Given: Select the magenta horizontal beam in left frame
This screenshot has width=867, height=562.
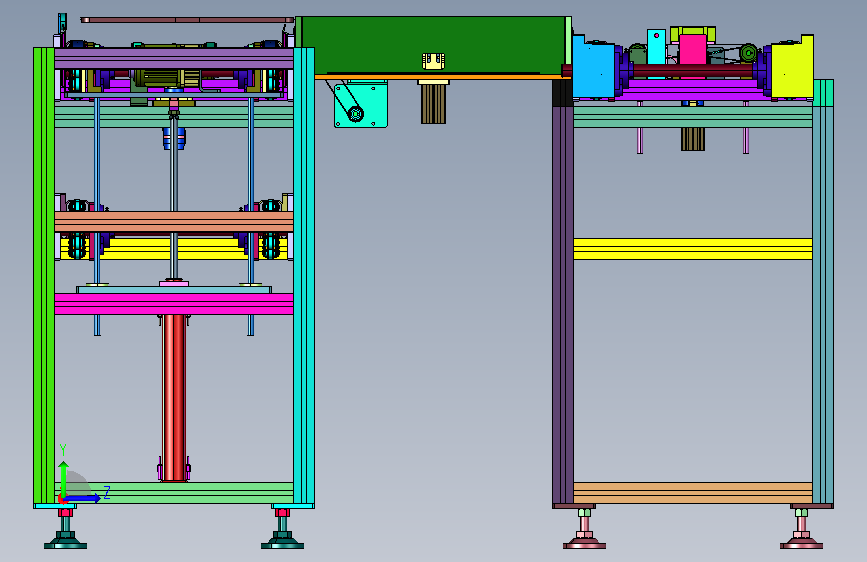Looking at the screenshot, I should pos(174,304).
